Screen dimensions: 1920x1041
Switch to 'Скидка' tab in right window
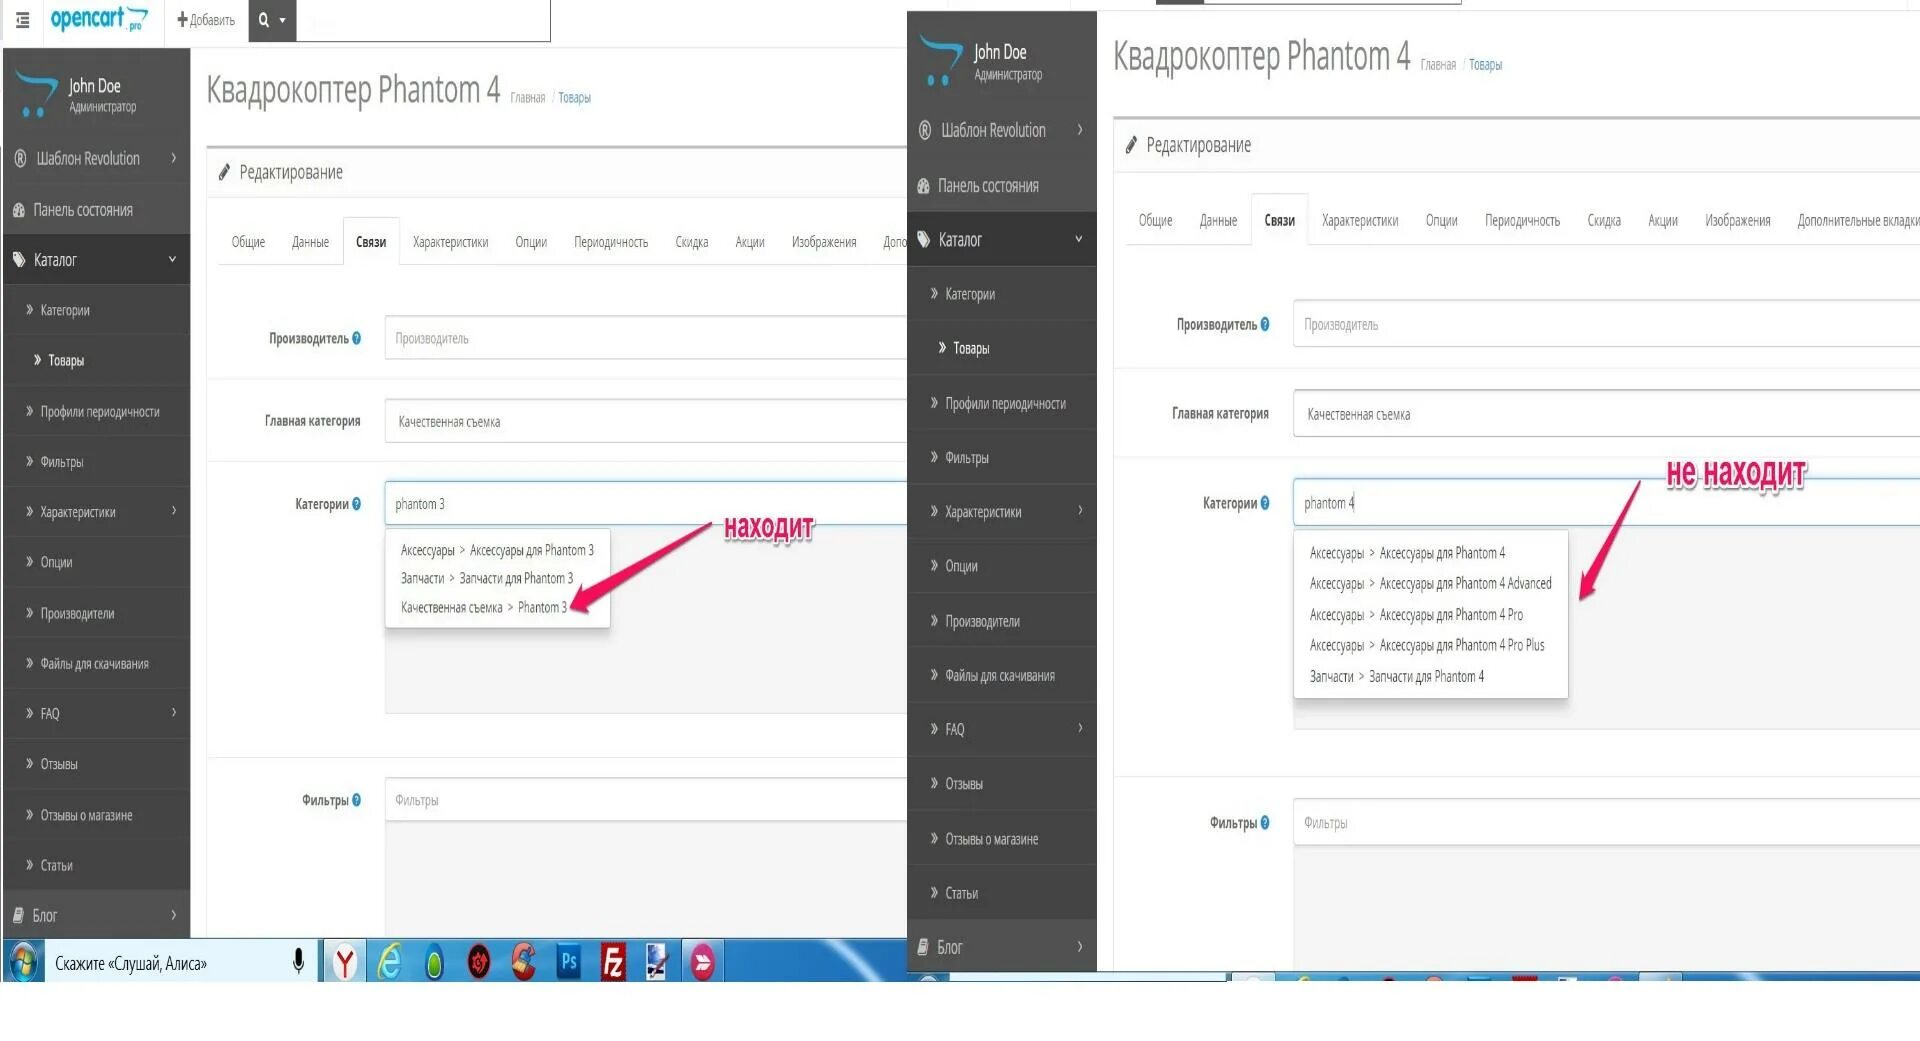tap(1604, 220)
